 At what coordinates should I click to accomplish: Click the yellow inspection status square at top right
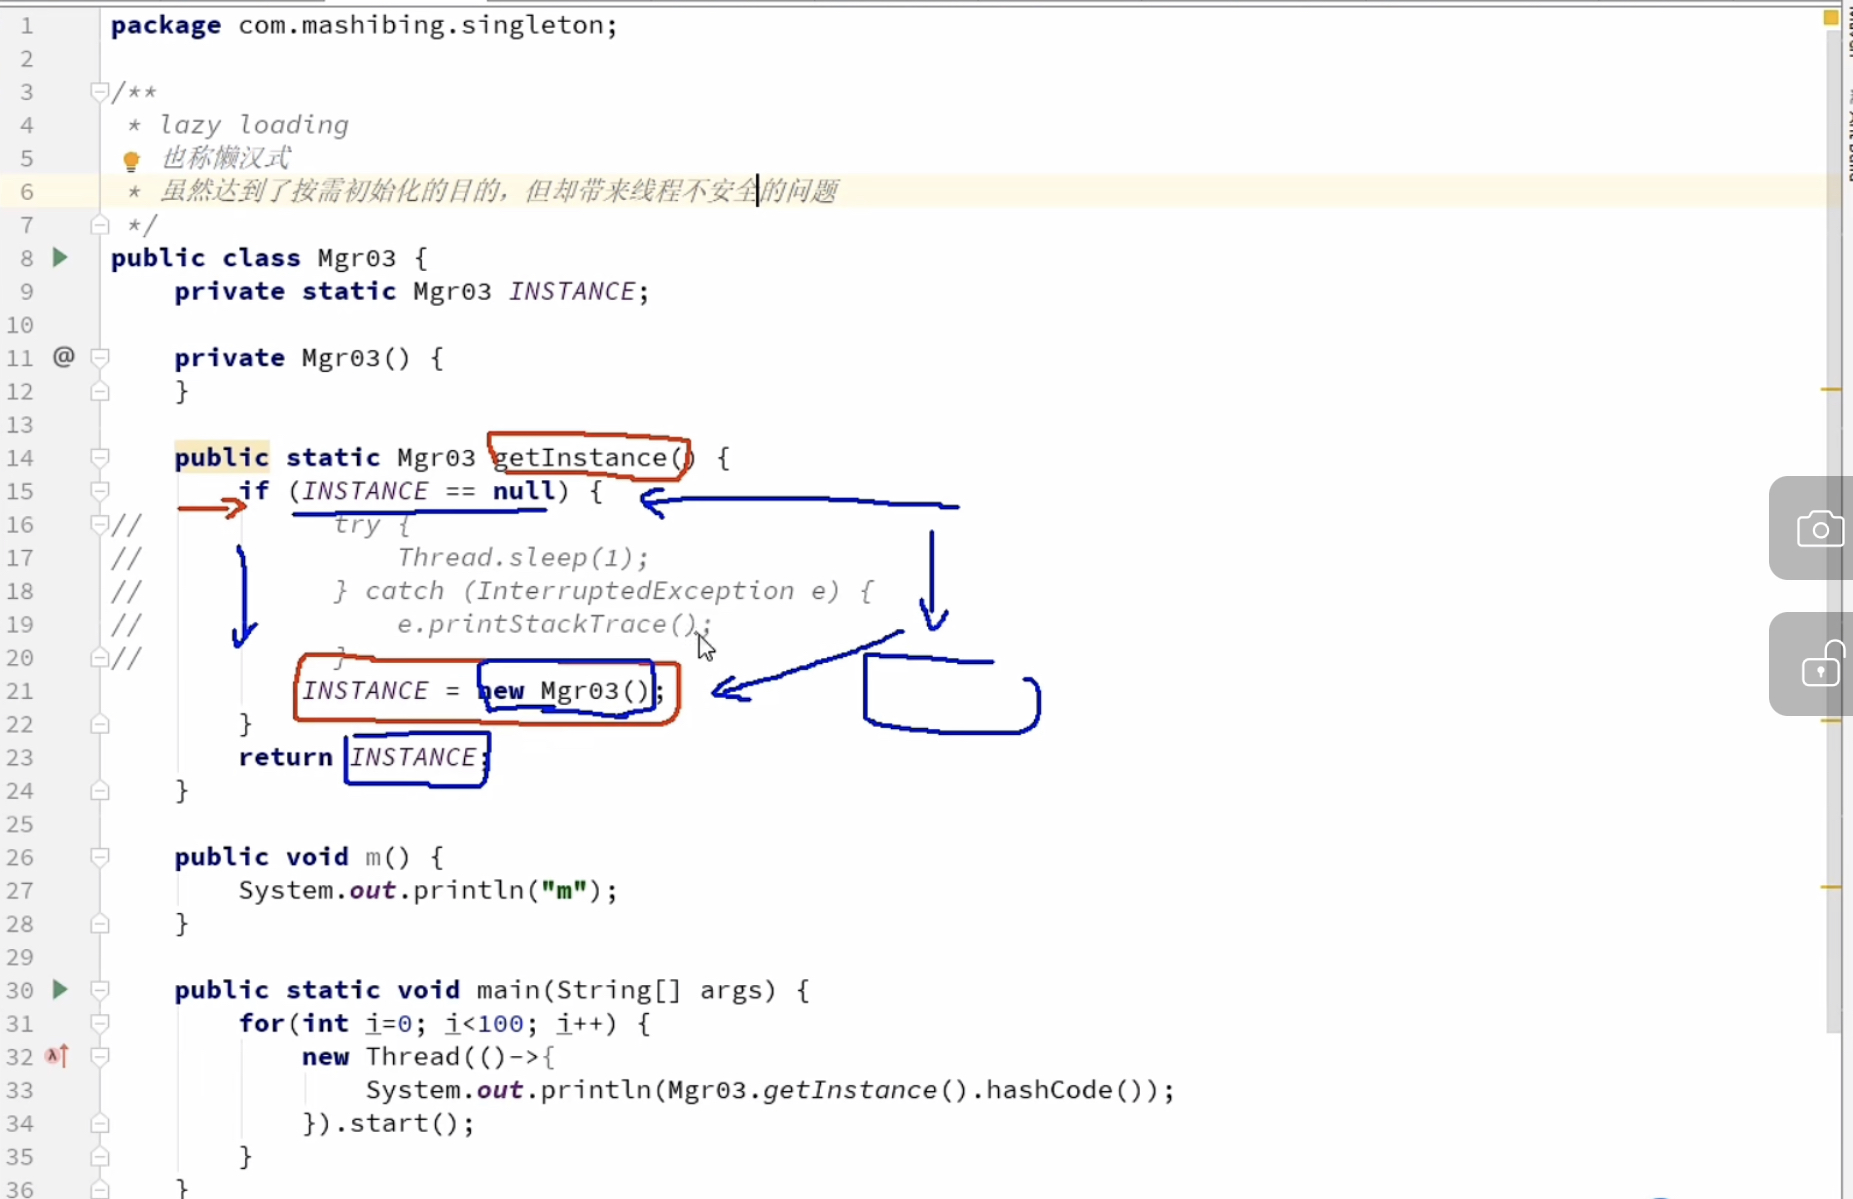click(1831, 17)
